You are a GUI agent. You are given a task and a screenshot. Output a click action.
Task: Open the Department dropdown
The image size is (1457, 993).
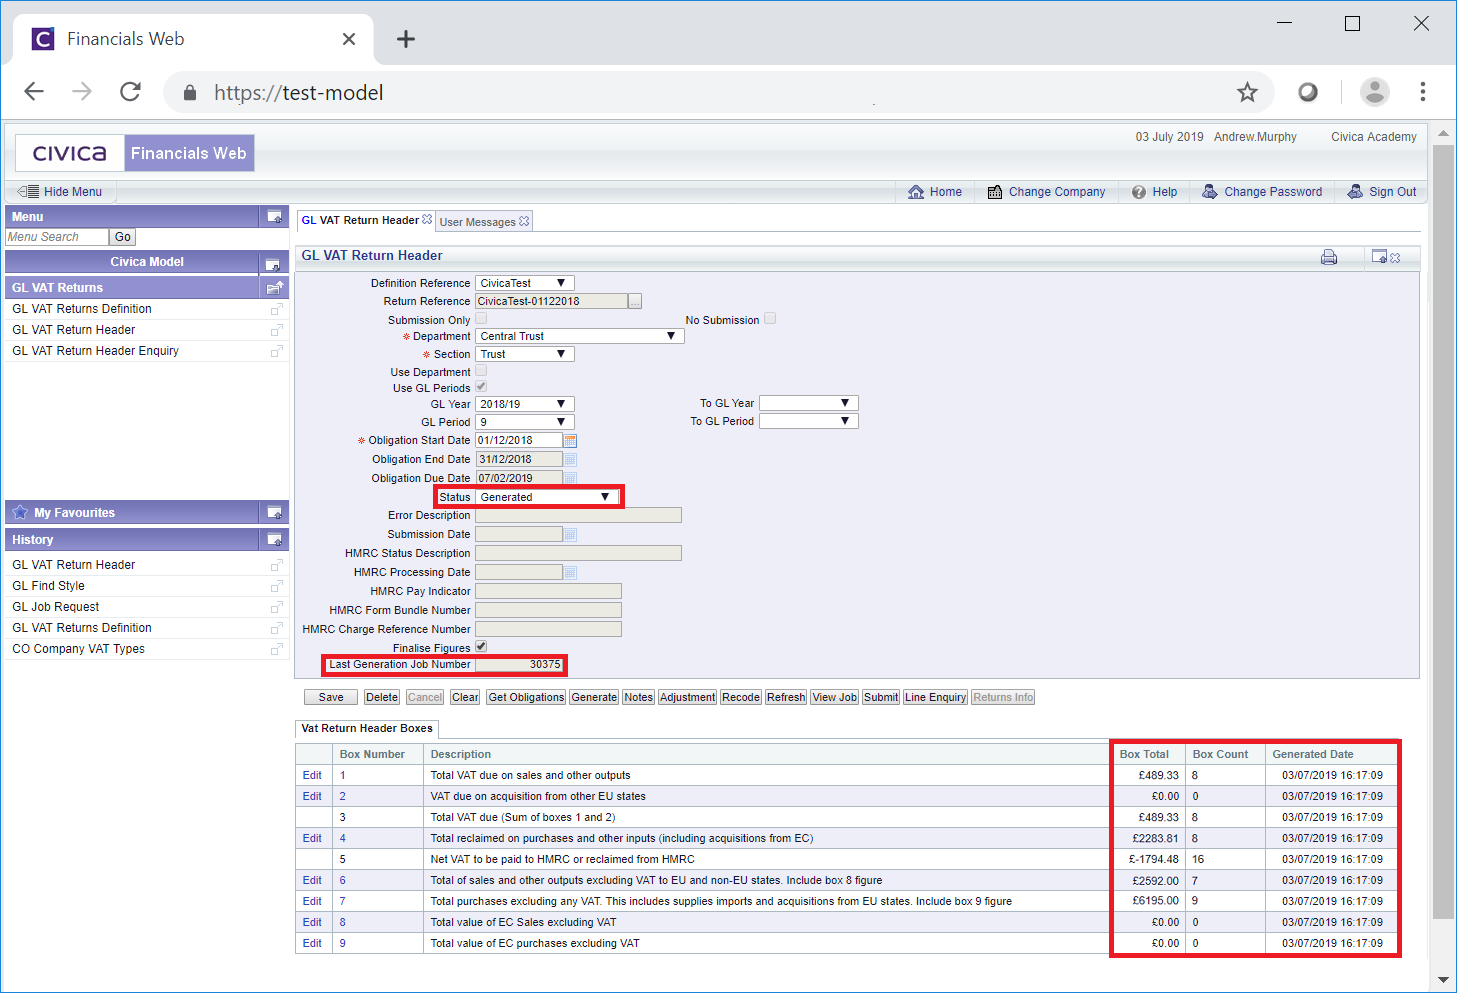point(580,336)
